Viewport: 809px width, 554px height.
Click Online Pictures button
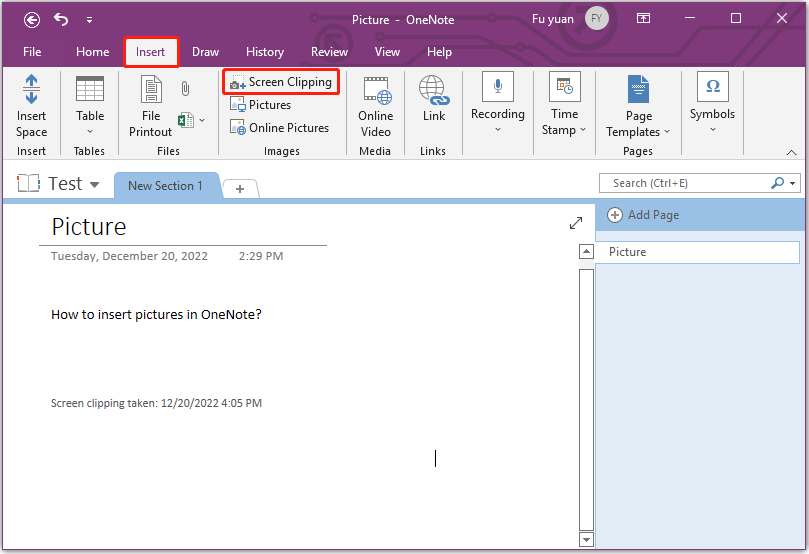(x=279, y=127)
